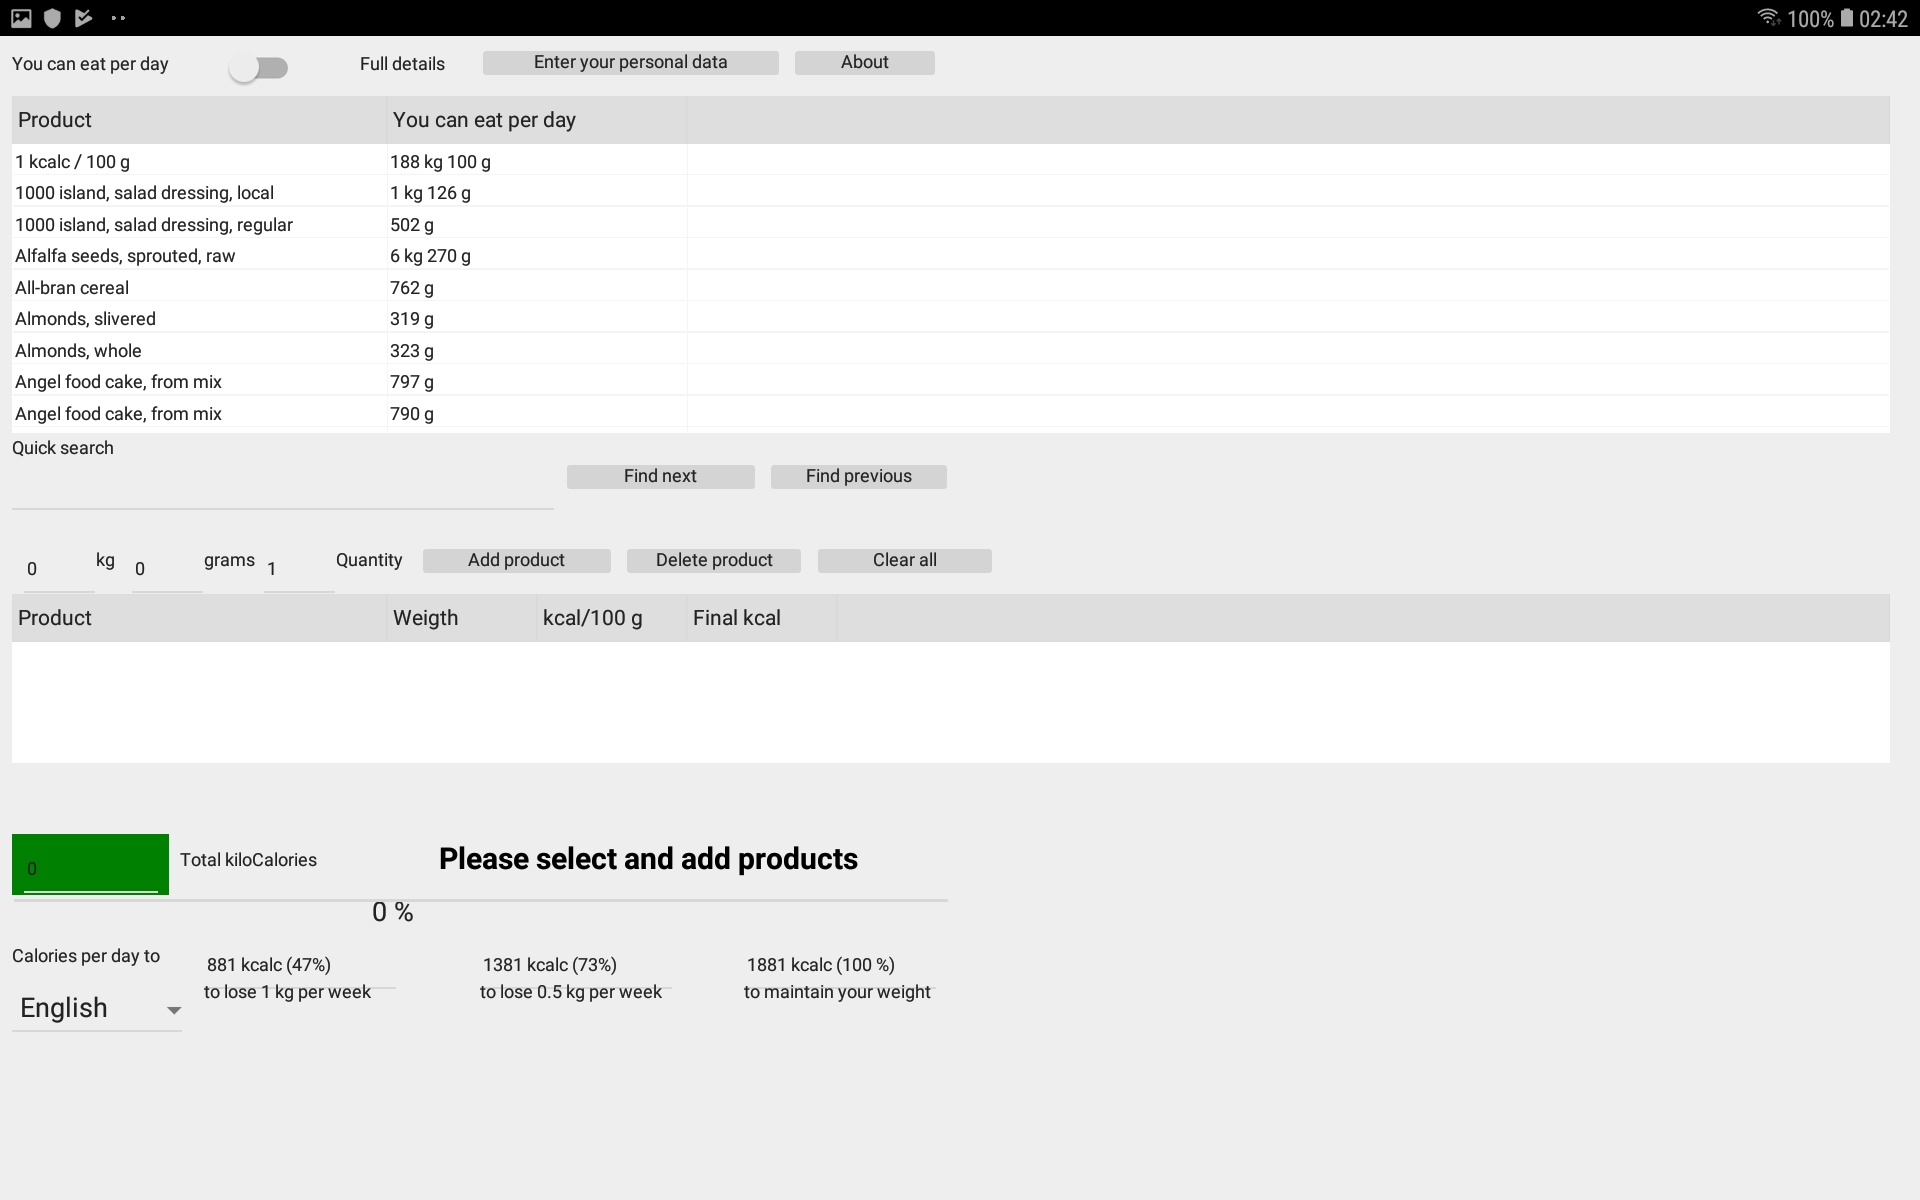
Task: Open the About dialog
Action: pos(864,62)
